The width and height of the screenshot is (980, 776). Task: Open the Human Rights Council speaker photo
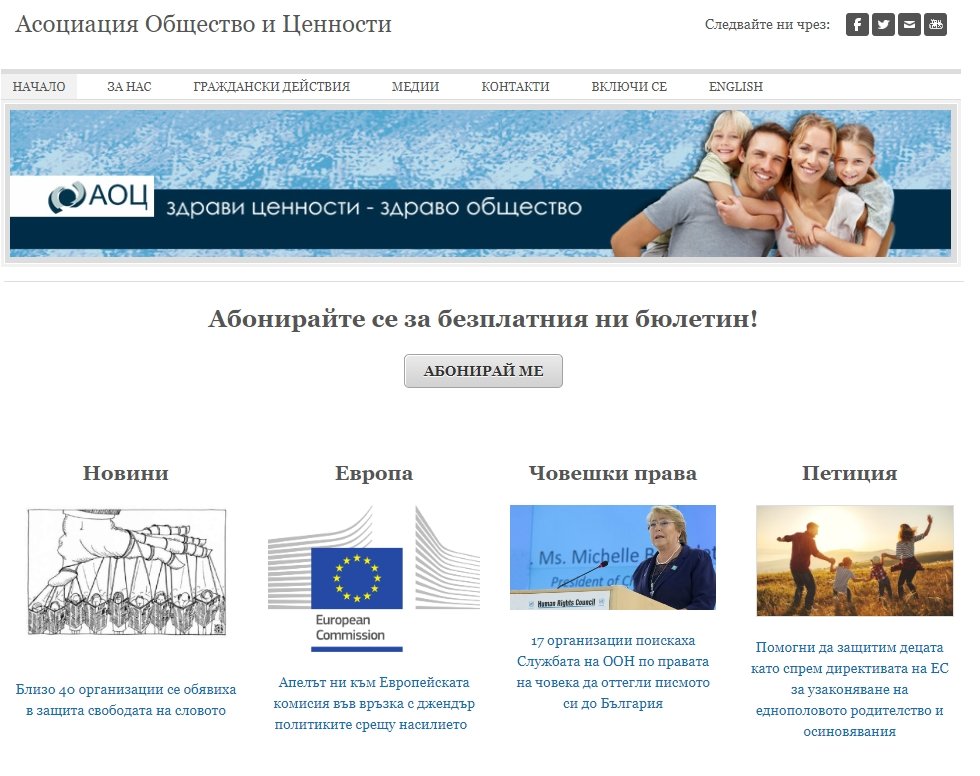(x=613, y=557)
